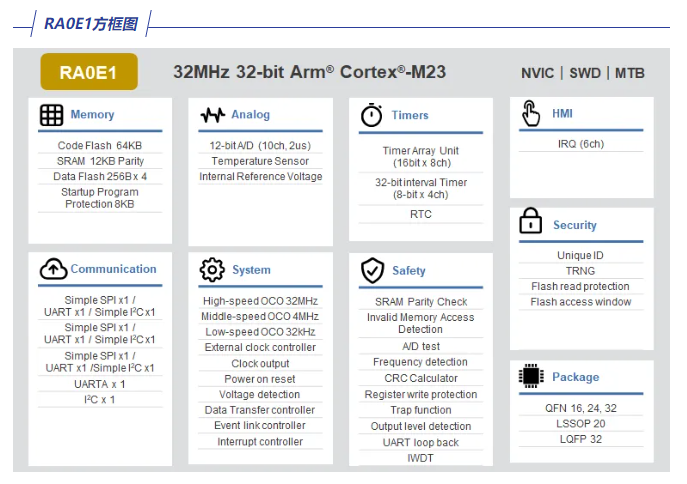Select Middle-speed OCO 4MHz row
The width and height of the screenshot is (687, 484).
tap(260, 316)
